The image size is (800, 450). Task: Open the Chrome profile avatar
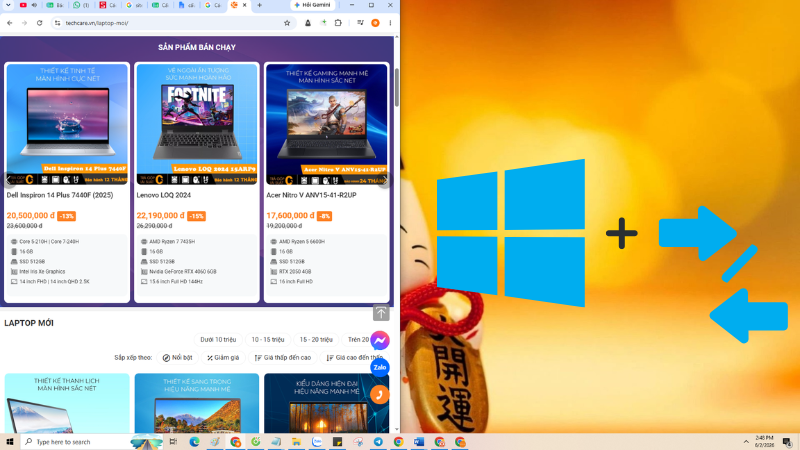[376, 23]
